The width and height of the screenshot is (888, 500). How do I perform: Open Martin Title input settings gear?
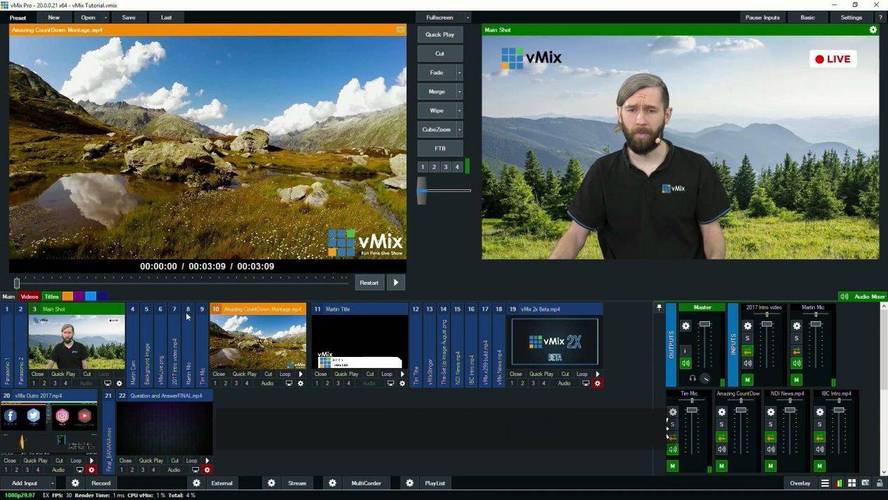click(x=403, y=383)
